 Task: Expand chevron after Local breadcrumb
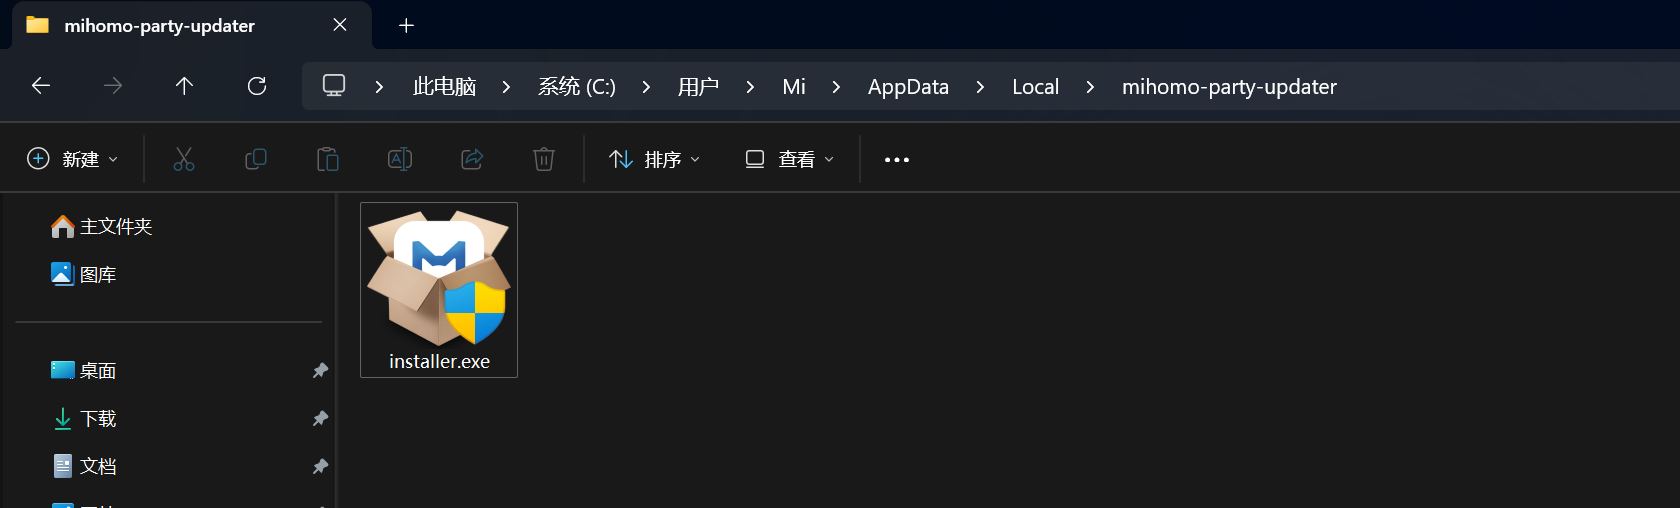1090,87
